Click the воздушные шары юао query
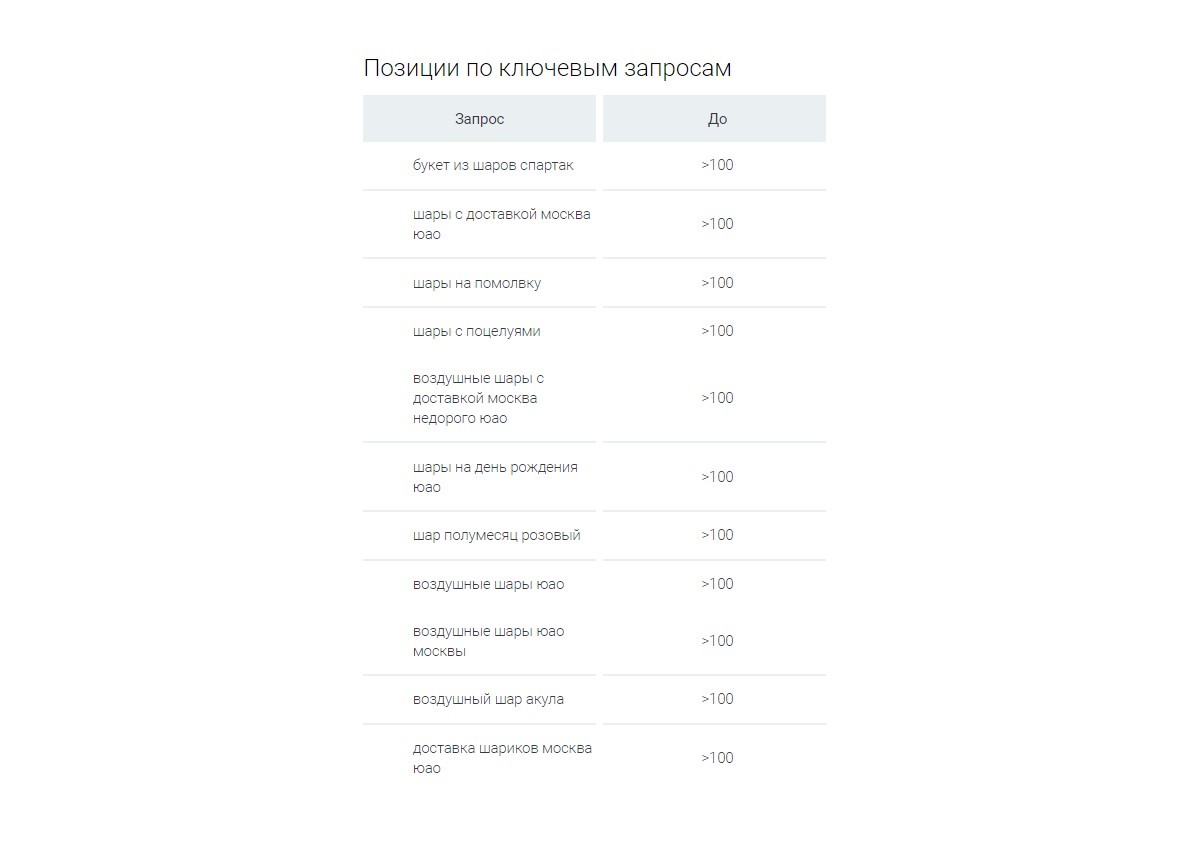The image size is (1200, 850). (x=488, y=584)
